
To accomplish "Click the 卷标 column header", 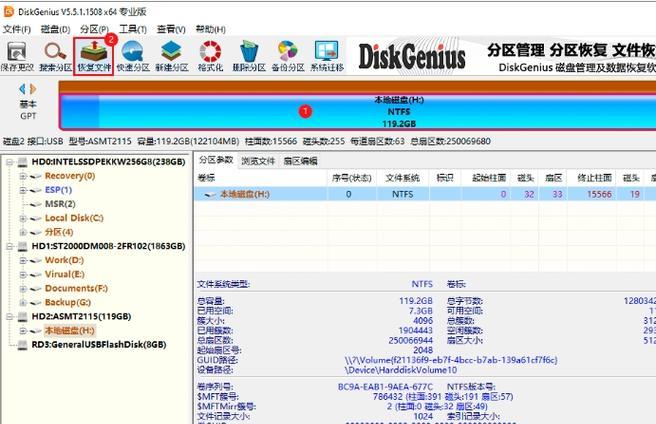I will [261, 178].
